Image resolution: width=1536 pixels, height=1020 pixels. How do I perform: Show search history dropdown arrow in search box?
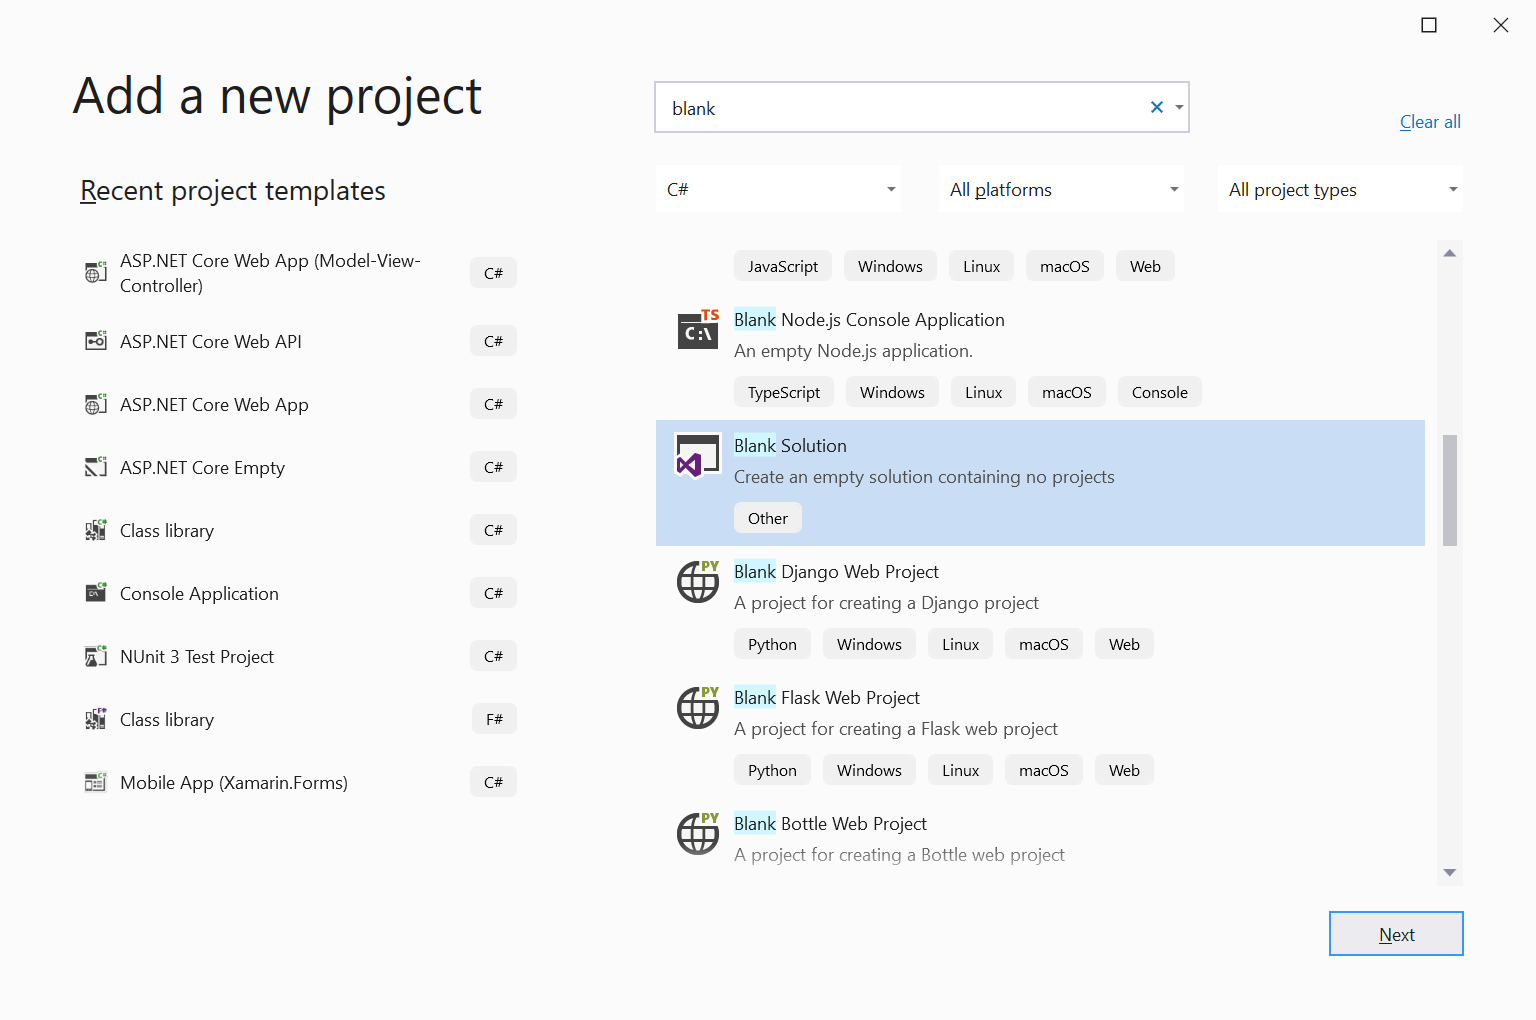point(1179,107)
